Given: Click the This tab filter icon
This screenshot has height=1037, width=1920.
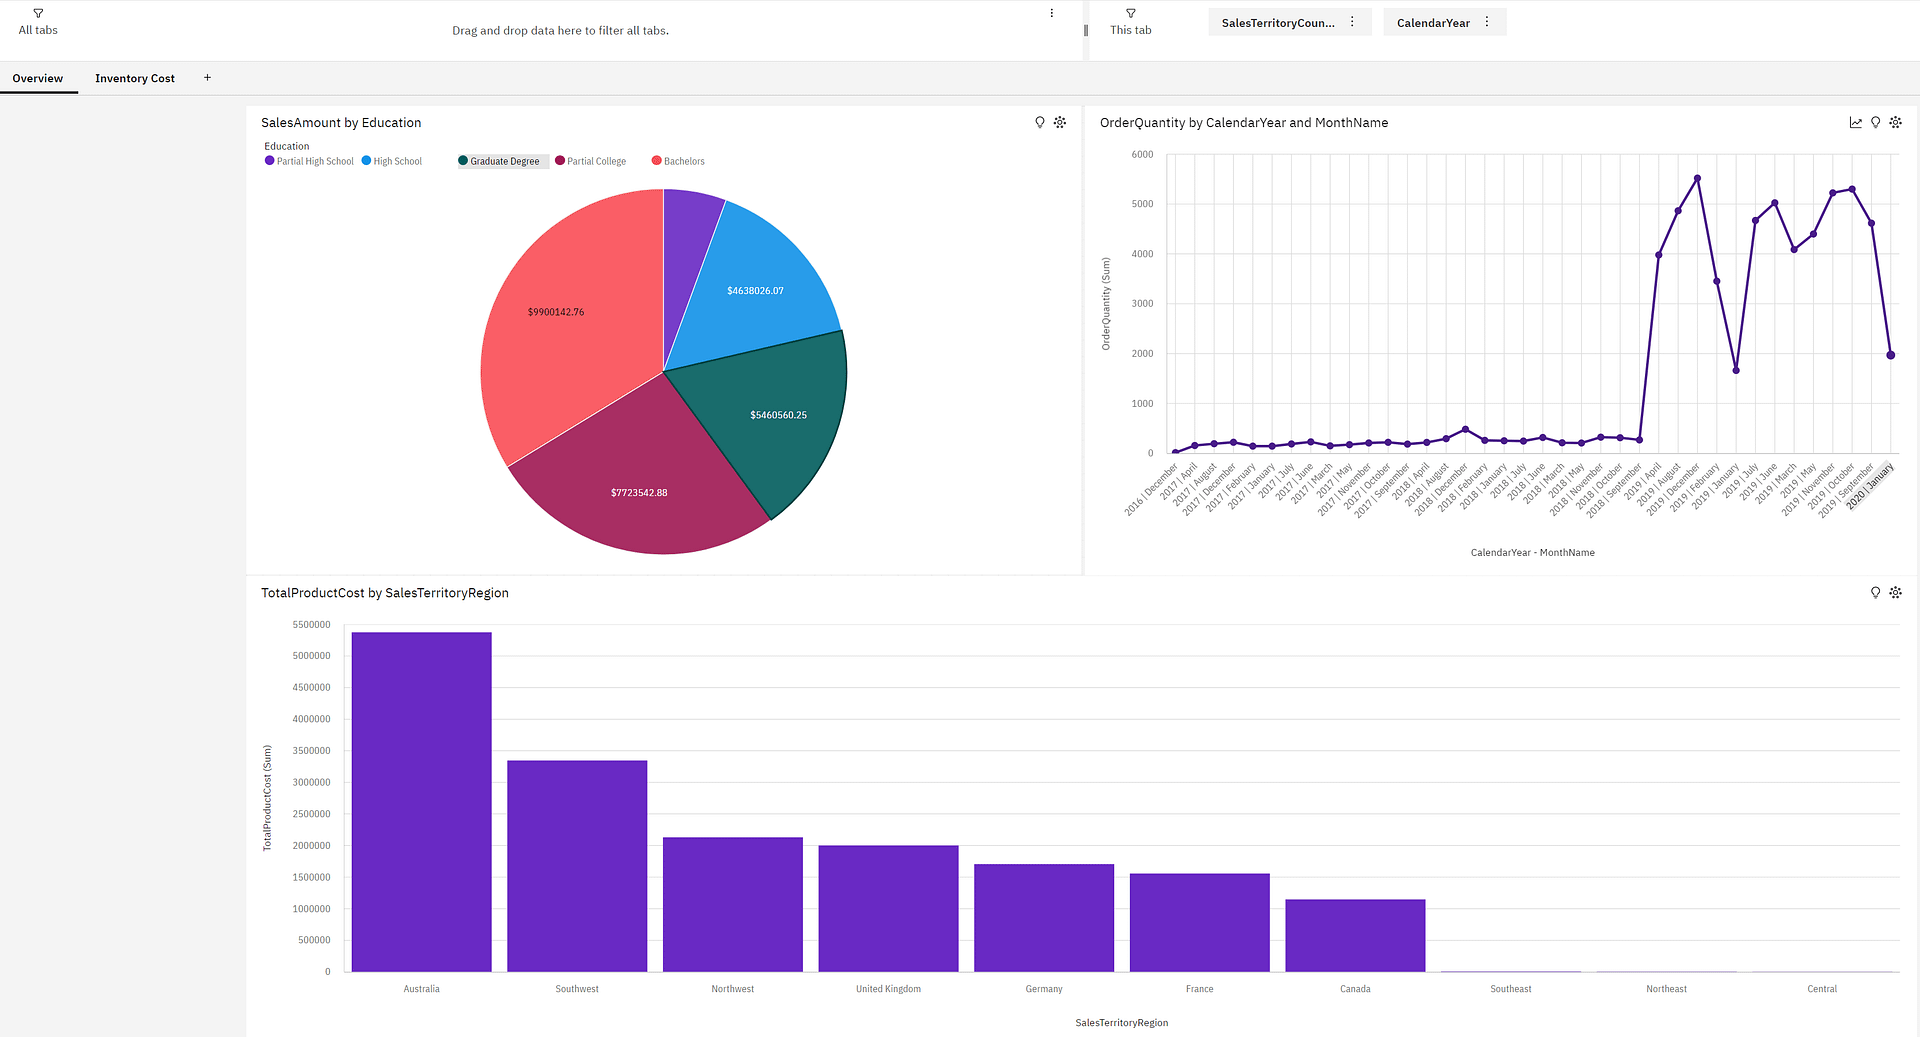Looking at the screenshot, I should (1130, 14).
